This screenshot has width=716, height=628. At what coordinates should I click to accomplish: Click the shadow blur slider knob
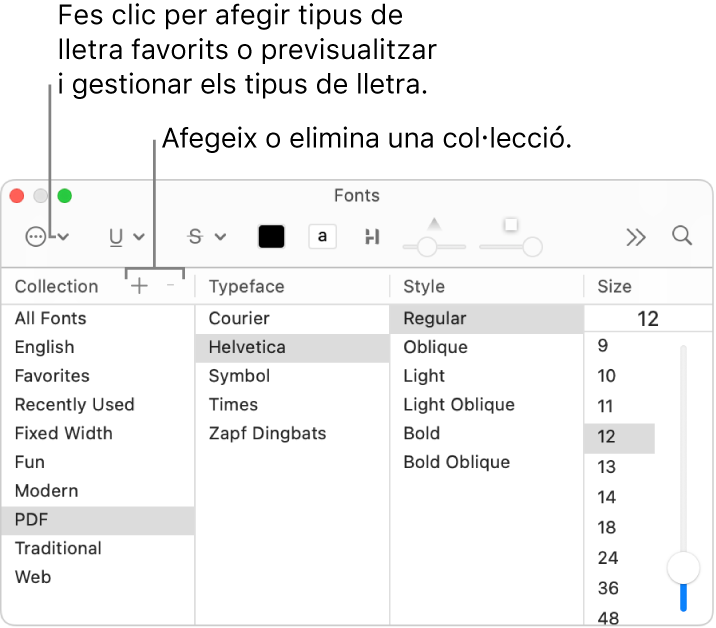point(533,245)
